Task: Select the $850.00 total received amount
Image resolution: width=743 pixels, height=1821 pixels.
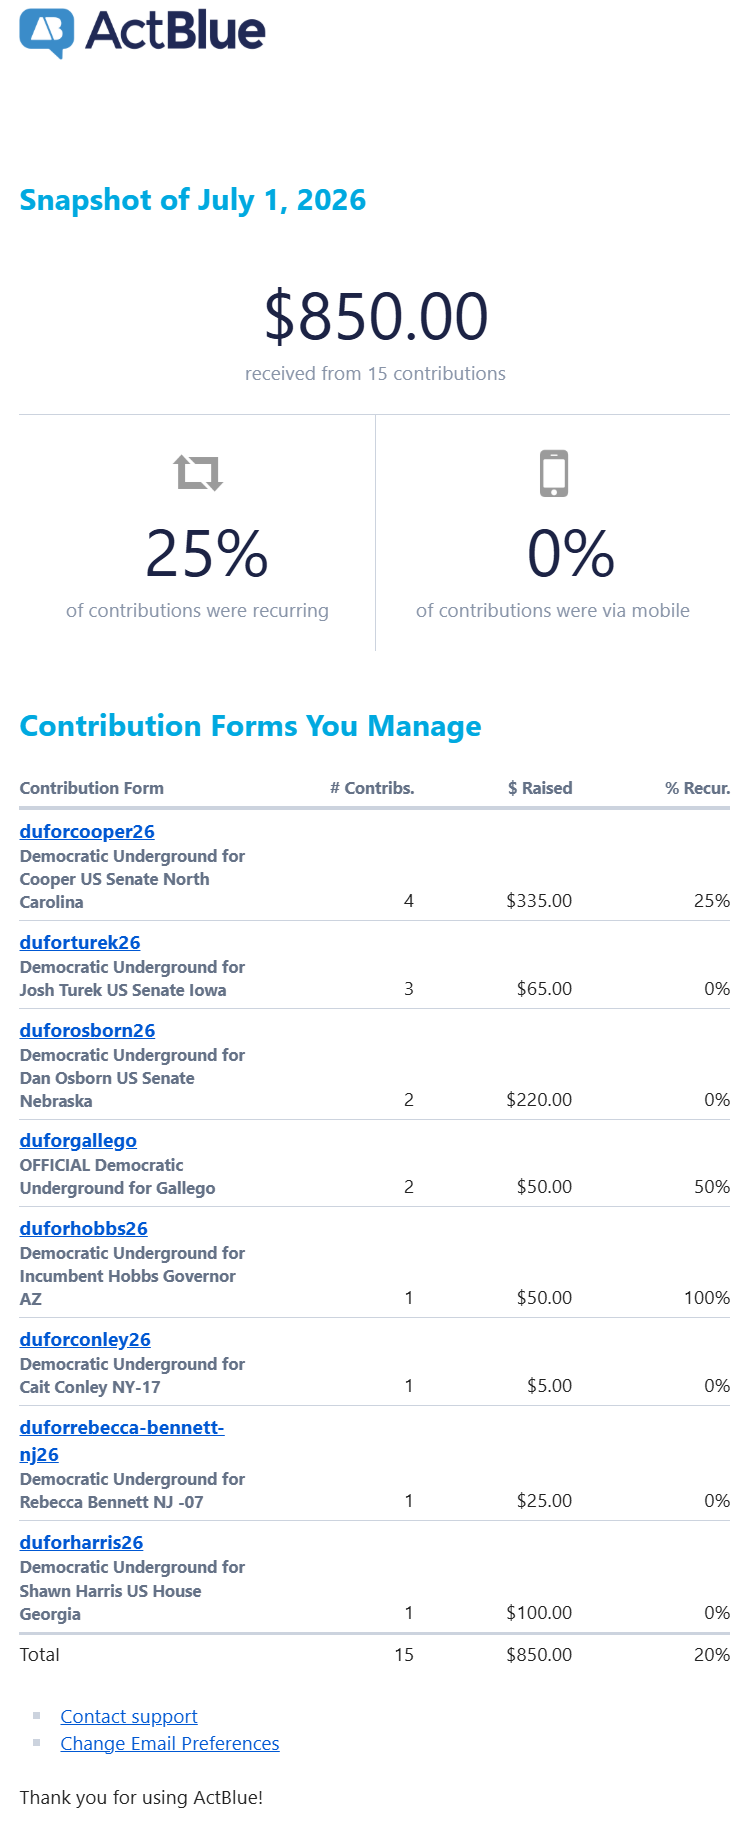Action: [x=376, y=316]
